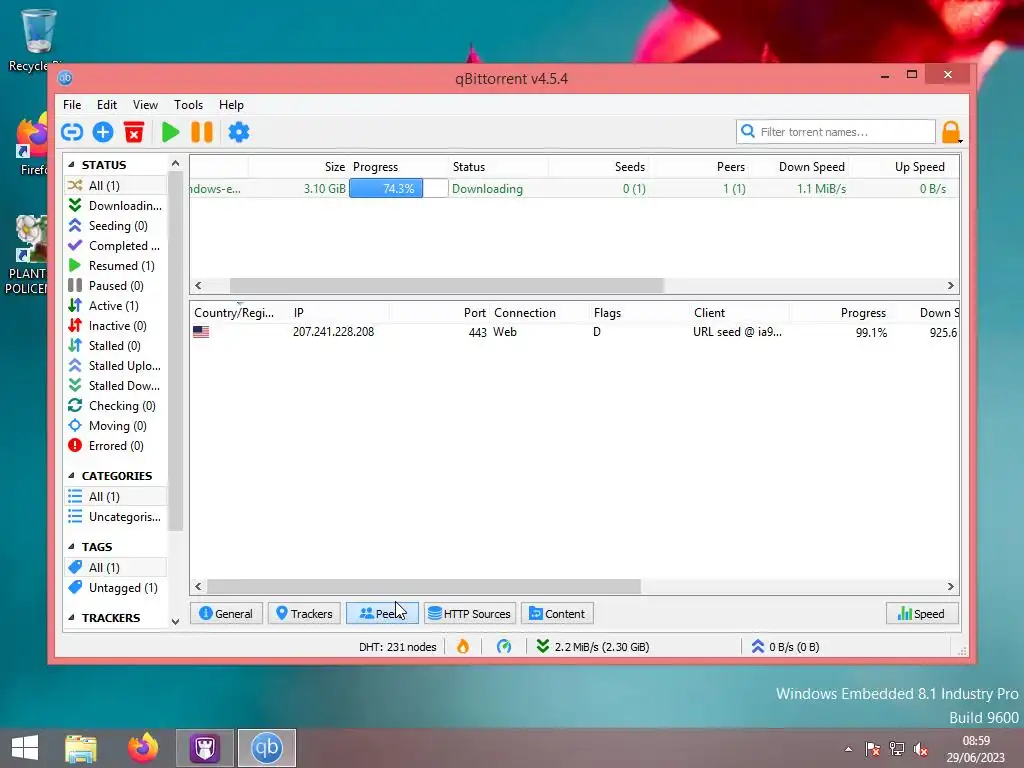Image resolution: width=1024 pixels, height=768 pixels.
Task: Select the Errored (0) filter
Action: click(x=116, y=446)
